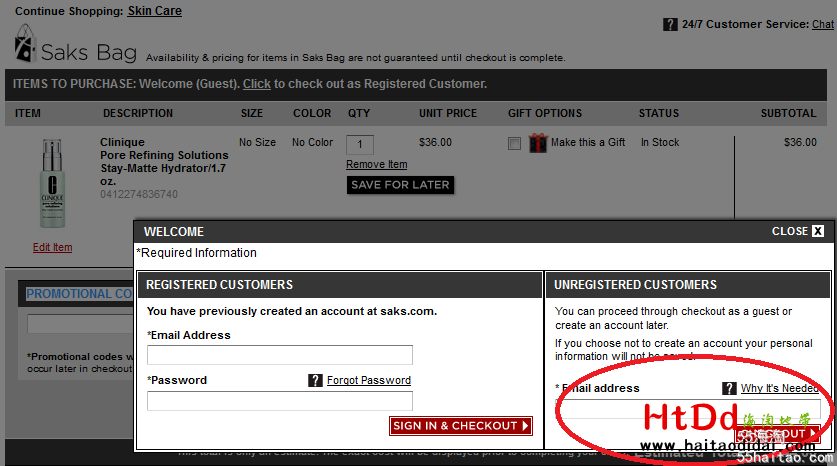Focus the promotional code input field
Image resolution: width=837 pixels, height=466 pixels.
tap(80, 323)
